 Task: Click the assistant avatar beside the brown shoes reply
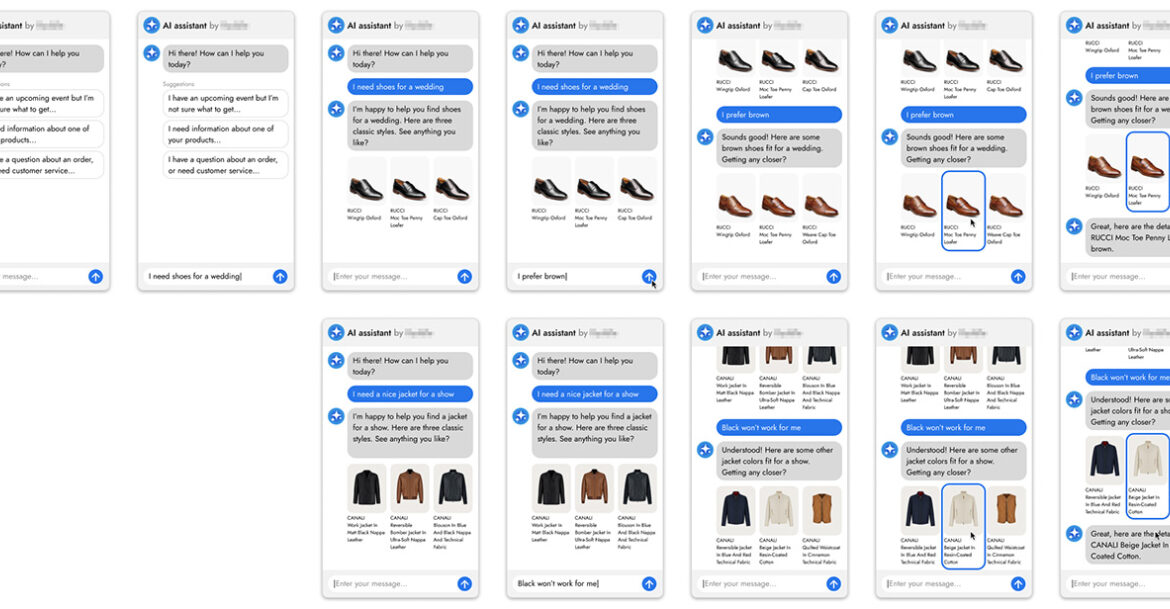[x=704, y=137]
